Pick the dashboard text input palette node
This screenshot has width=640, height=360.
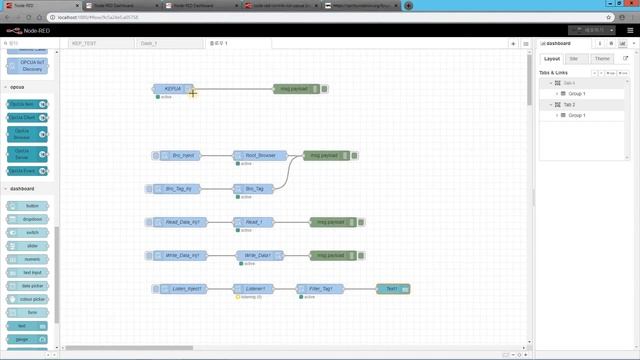point(27,272)
